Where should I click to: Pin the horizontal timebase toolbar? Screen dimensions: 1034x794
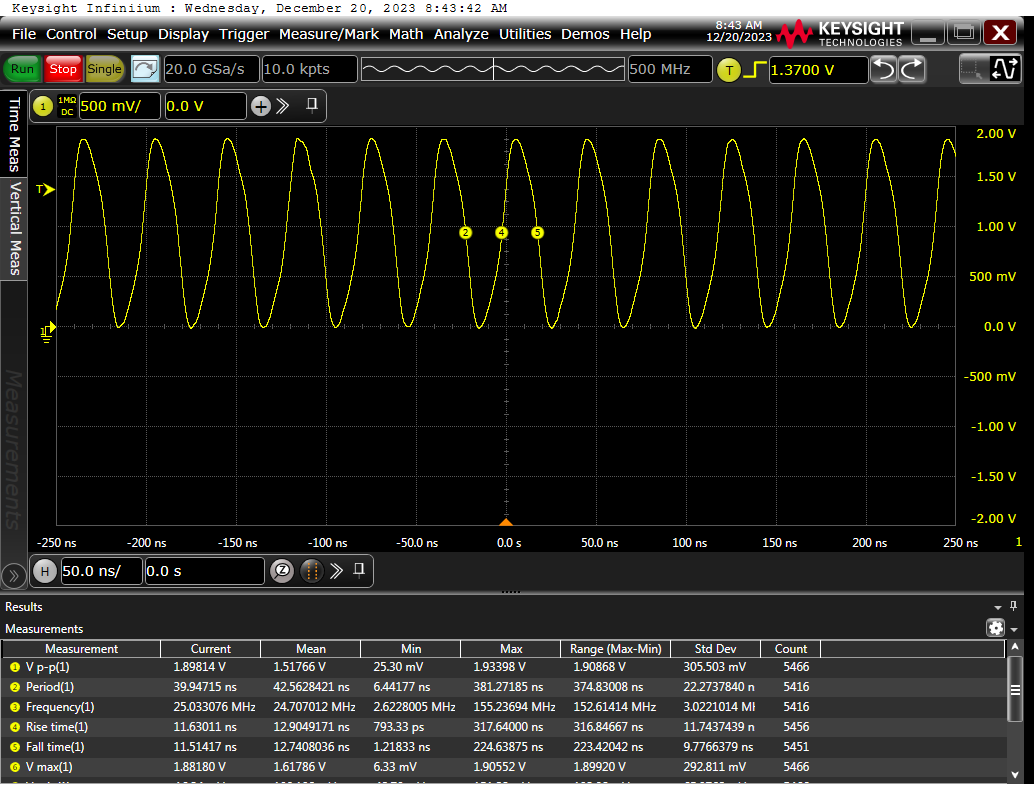[x=359, y=570]
